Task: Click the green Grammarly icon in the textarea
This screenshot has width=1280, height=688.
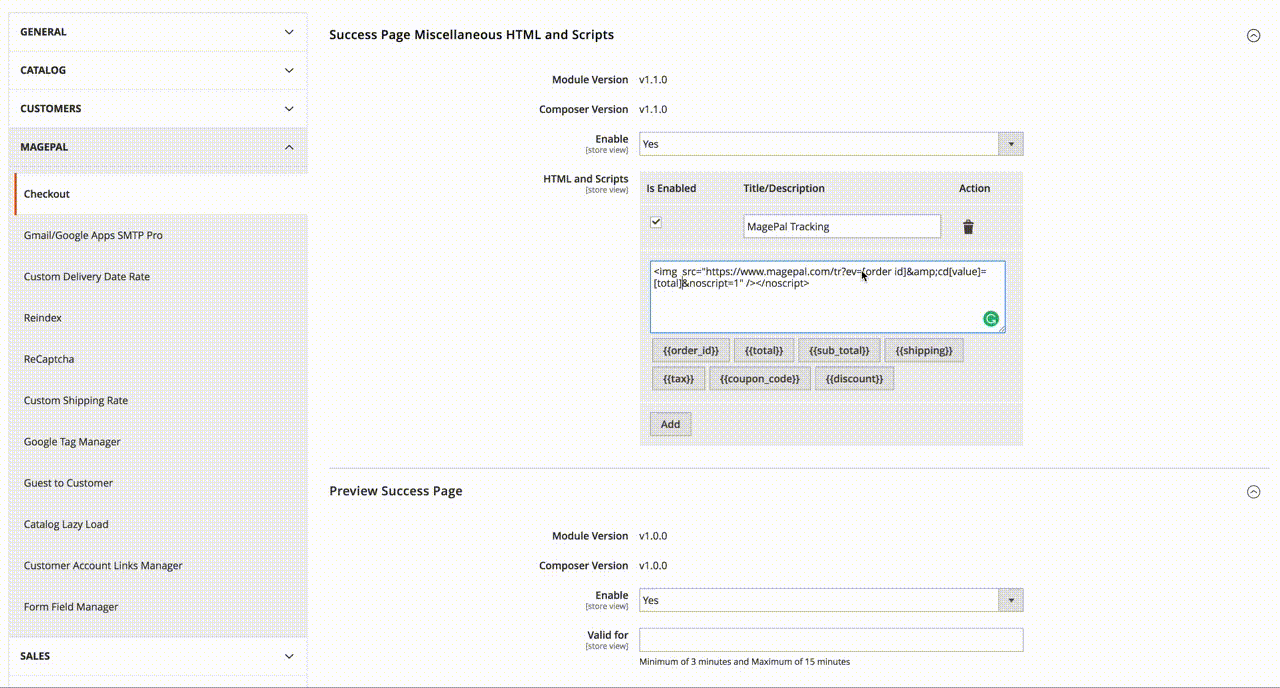Action: click(991, 319)
